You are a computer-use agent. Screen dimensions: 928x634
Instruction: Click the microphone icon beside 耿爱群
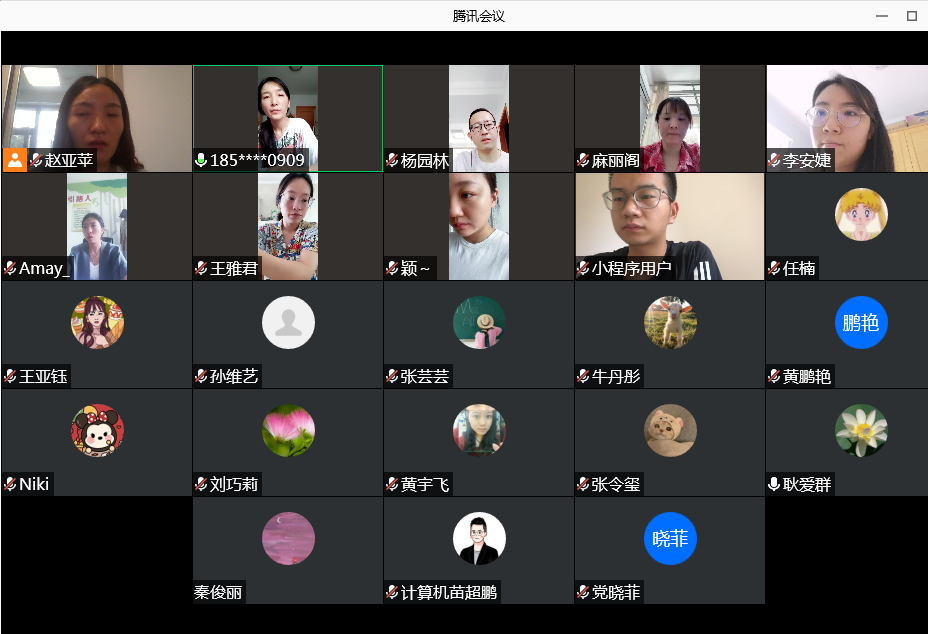click(x=774, y=485)
